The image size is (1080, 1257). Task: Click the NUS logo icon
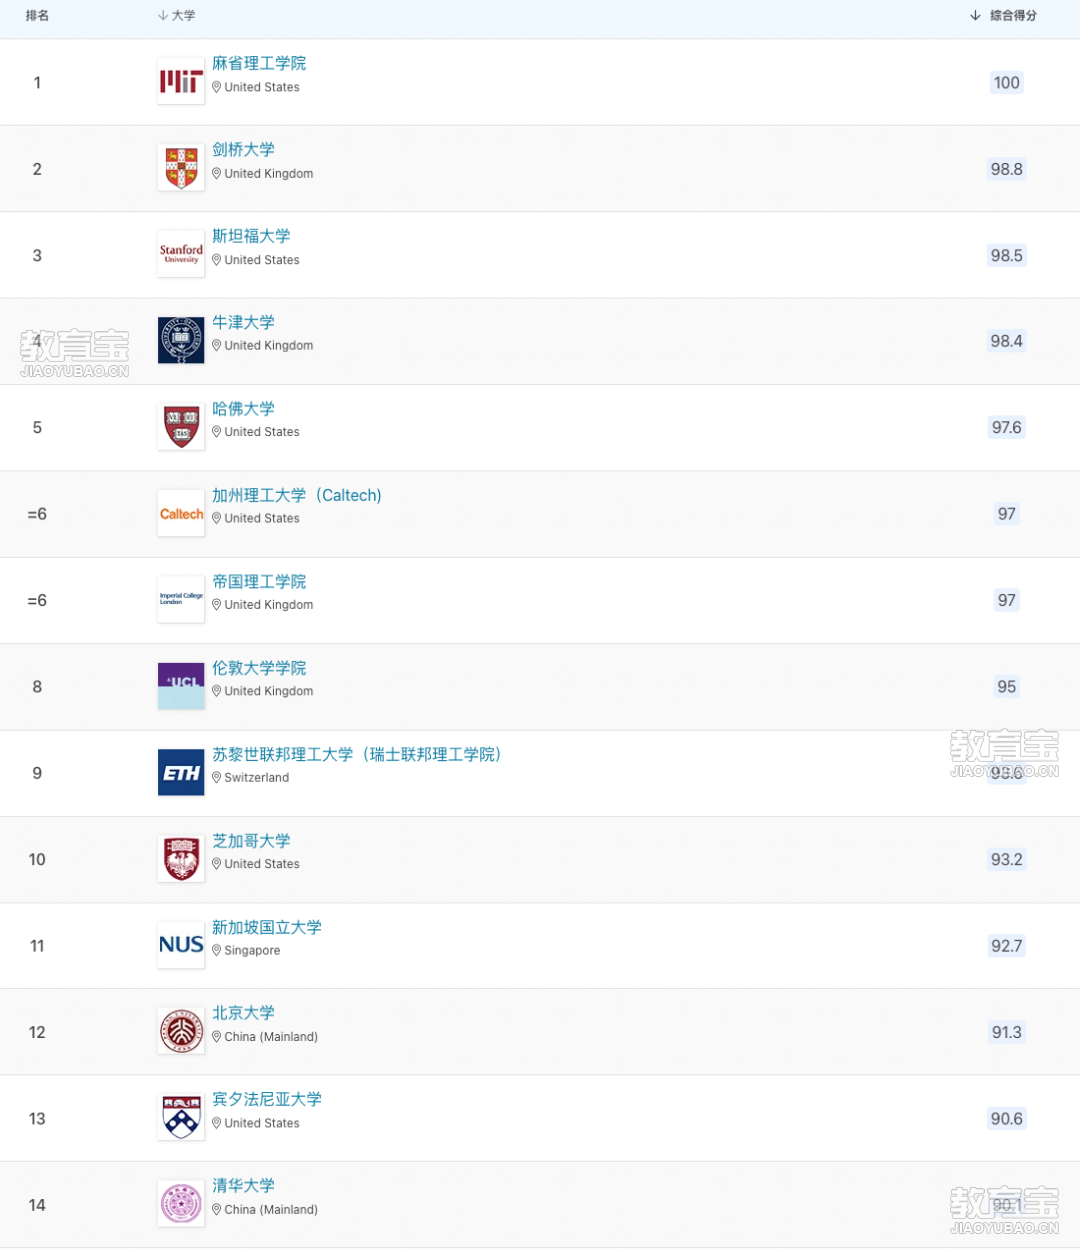[x=181, y=945]
